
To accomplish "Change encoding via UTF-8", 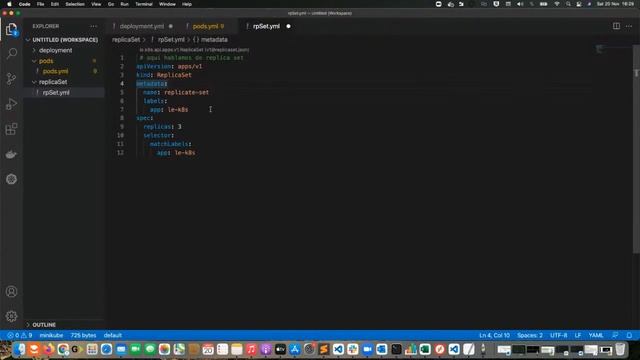I will pyautogui.click(x=559, y=335).
